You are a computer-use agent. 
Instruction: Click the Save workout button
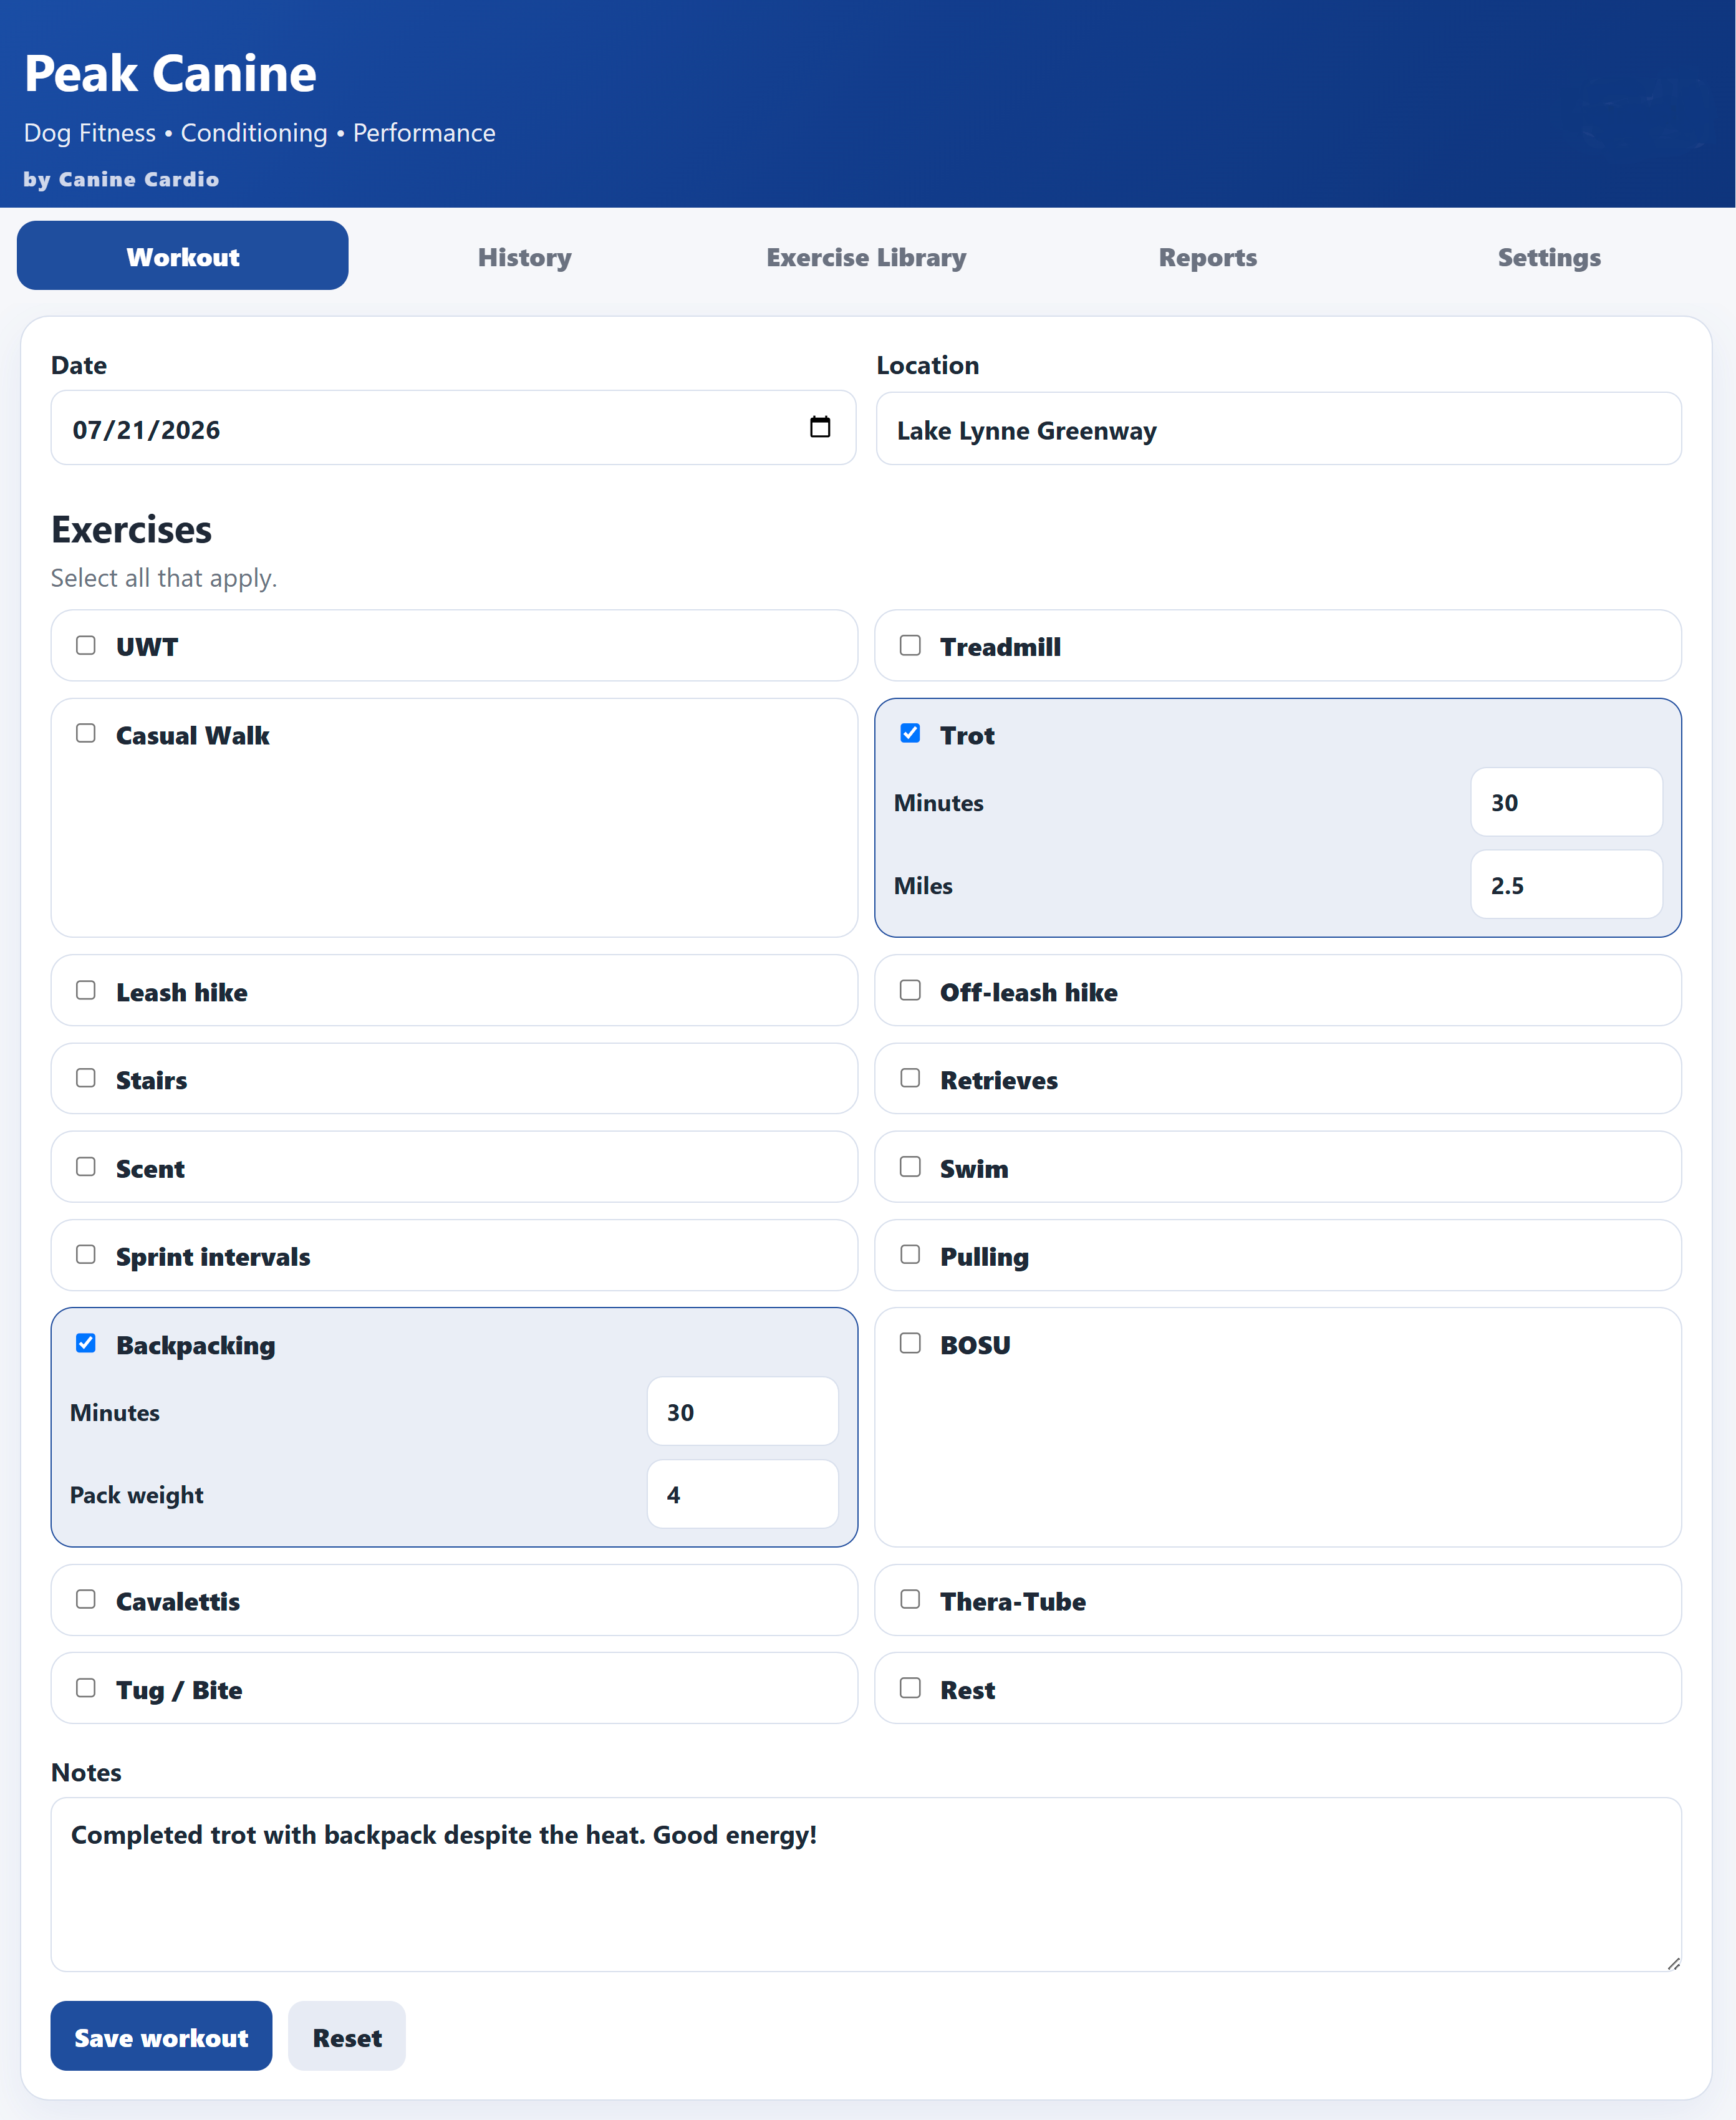[x=161, y=2037]
